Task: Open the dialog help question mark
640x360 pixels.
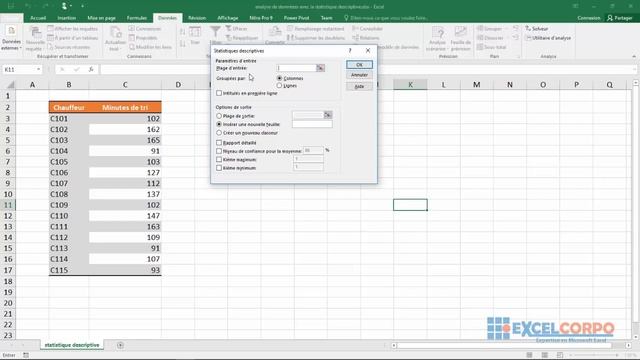Action: (x=350, y=51)
